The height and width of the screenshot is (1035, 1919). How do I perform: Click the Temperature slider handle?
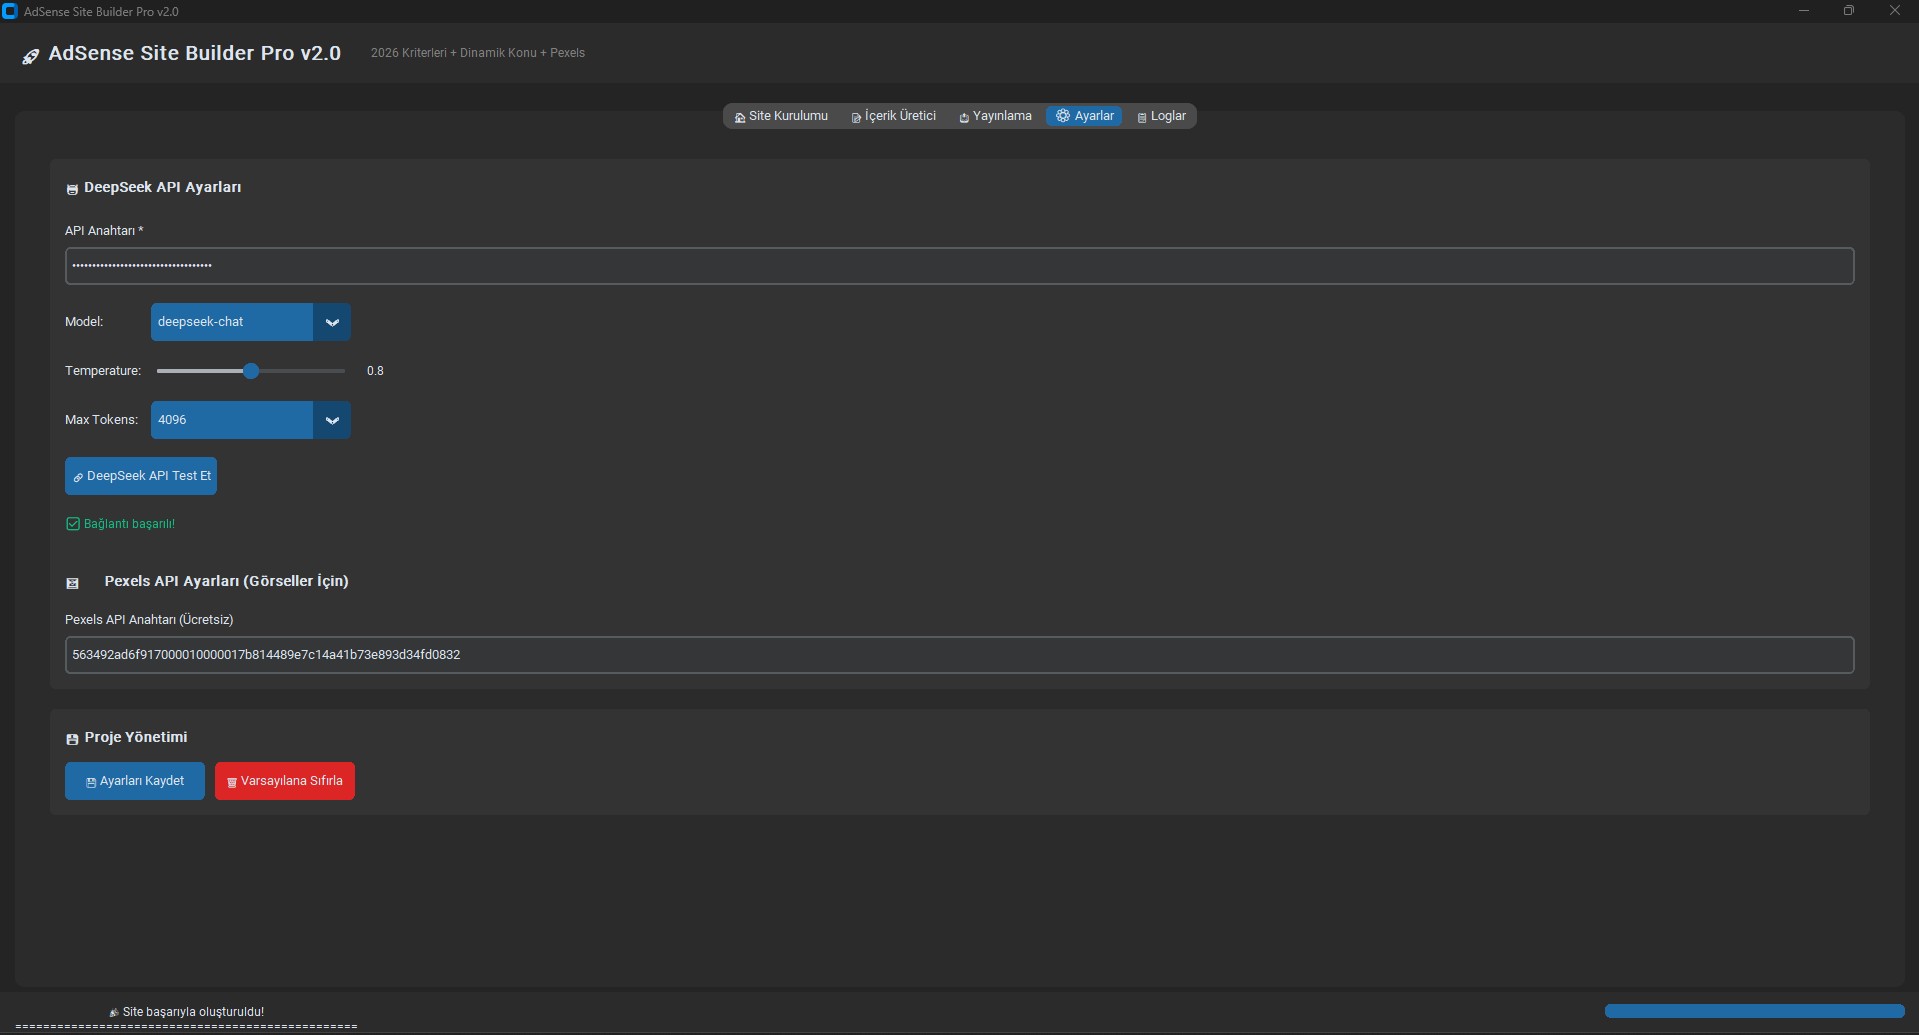point(251,371)
